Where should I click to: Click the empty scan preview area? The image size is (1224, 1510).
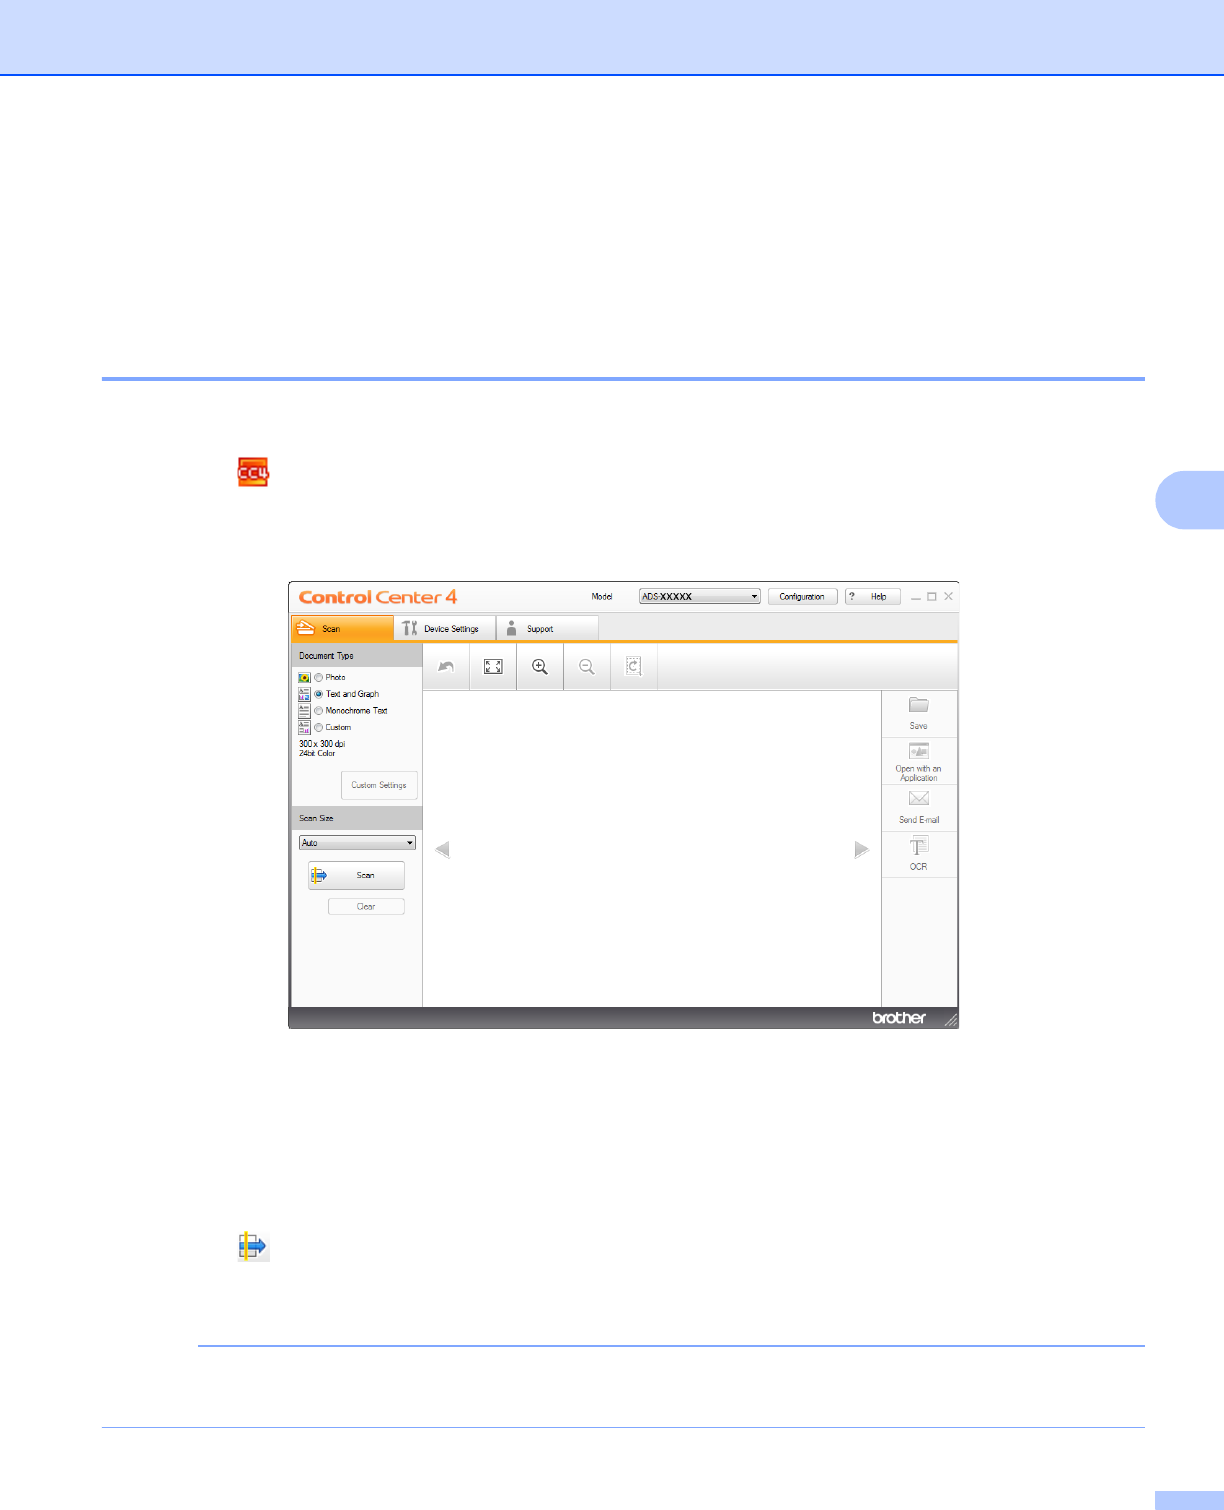pyautogui.click(x=652, y=849)
